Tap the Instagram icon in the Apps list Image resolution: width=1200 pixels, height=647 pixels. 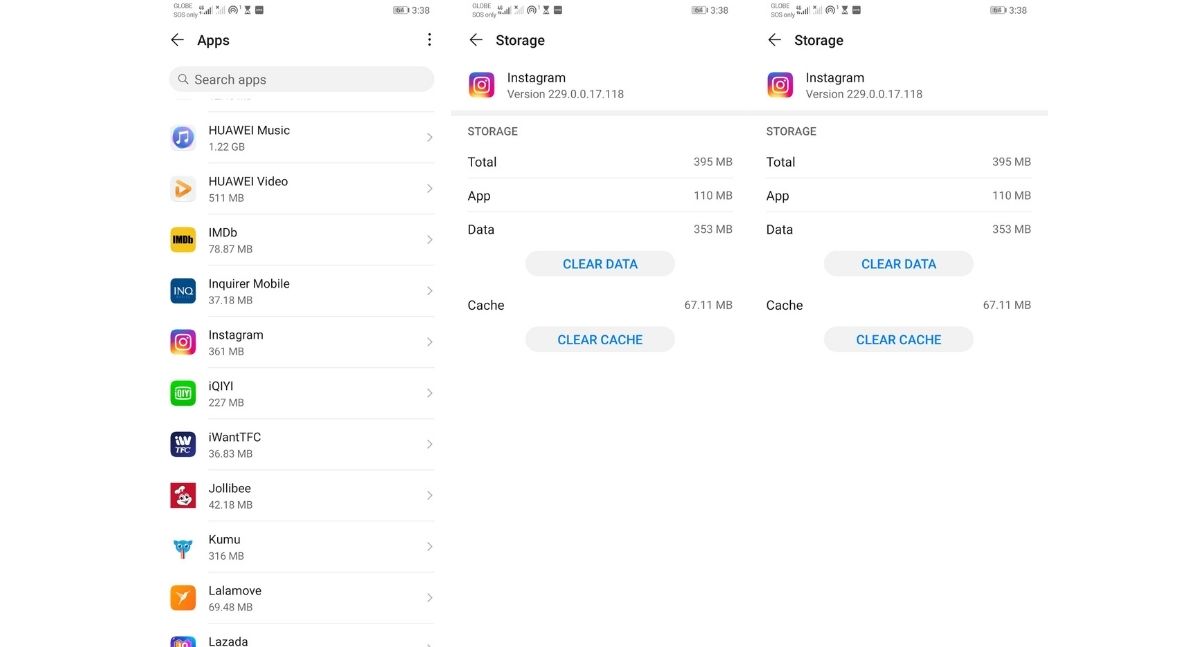182,342
